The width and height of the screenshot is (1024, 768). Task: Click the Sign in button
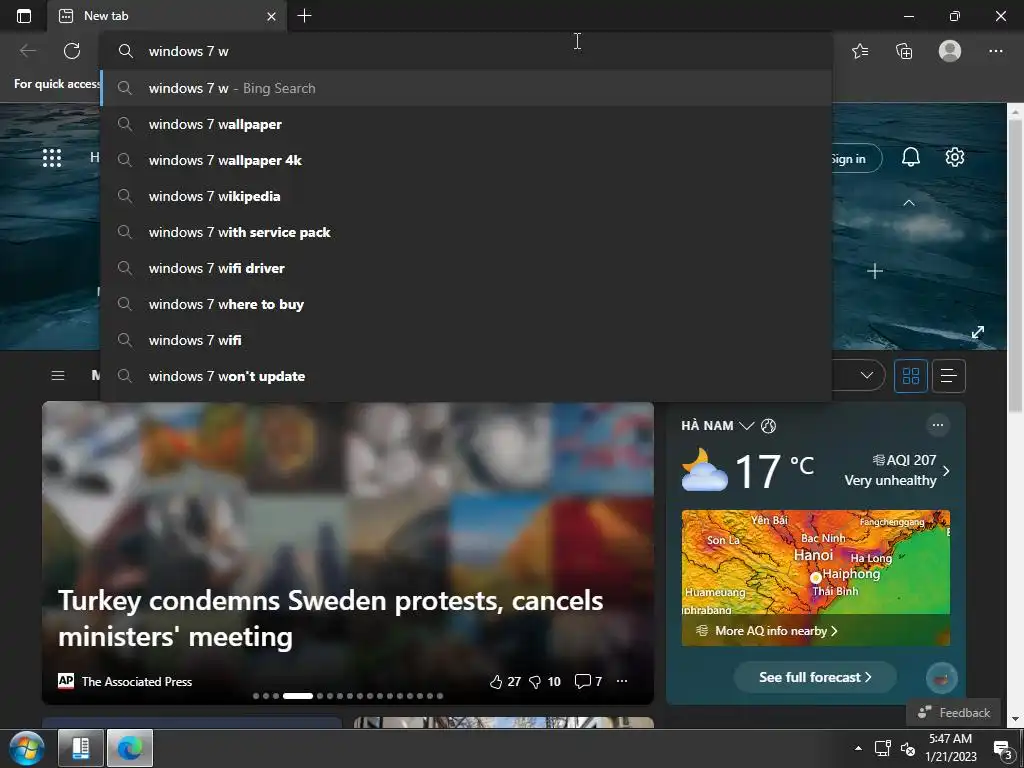[856, 158]
